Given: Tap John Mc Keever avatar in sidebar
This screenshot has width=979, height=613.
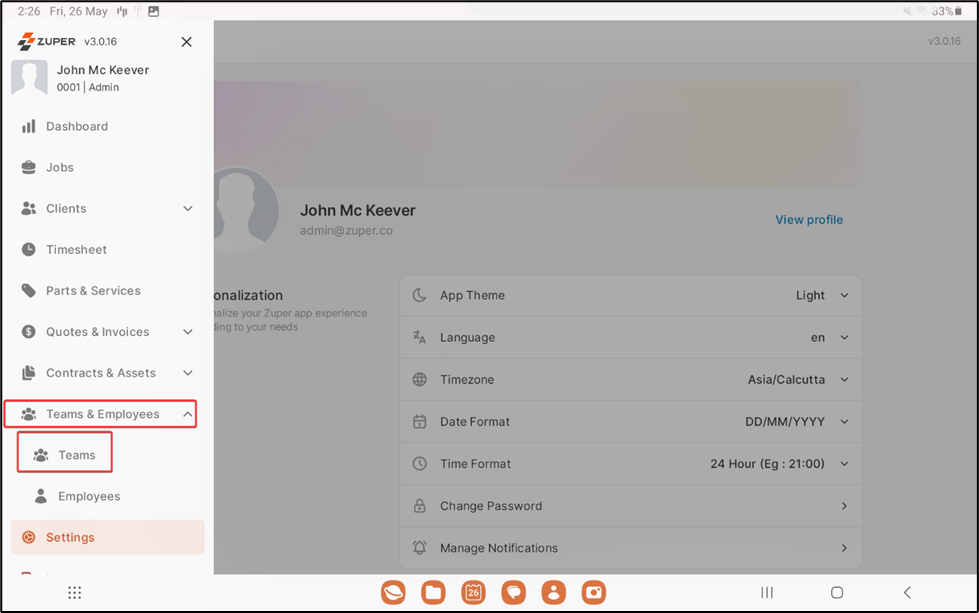Looking at the screenshot, I should 29,78.
